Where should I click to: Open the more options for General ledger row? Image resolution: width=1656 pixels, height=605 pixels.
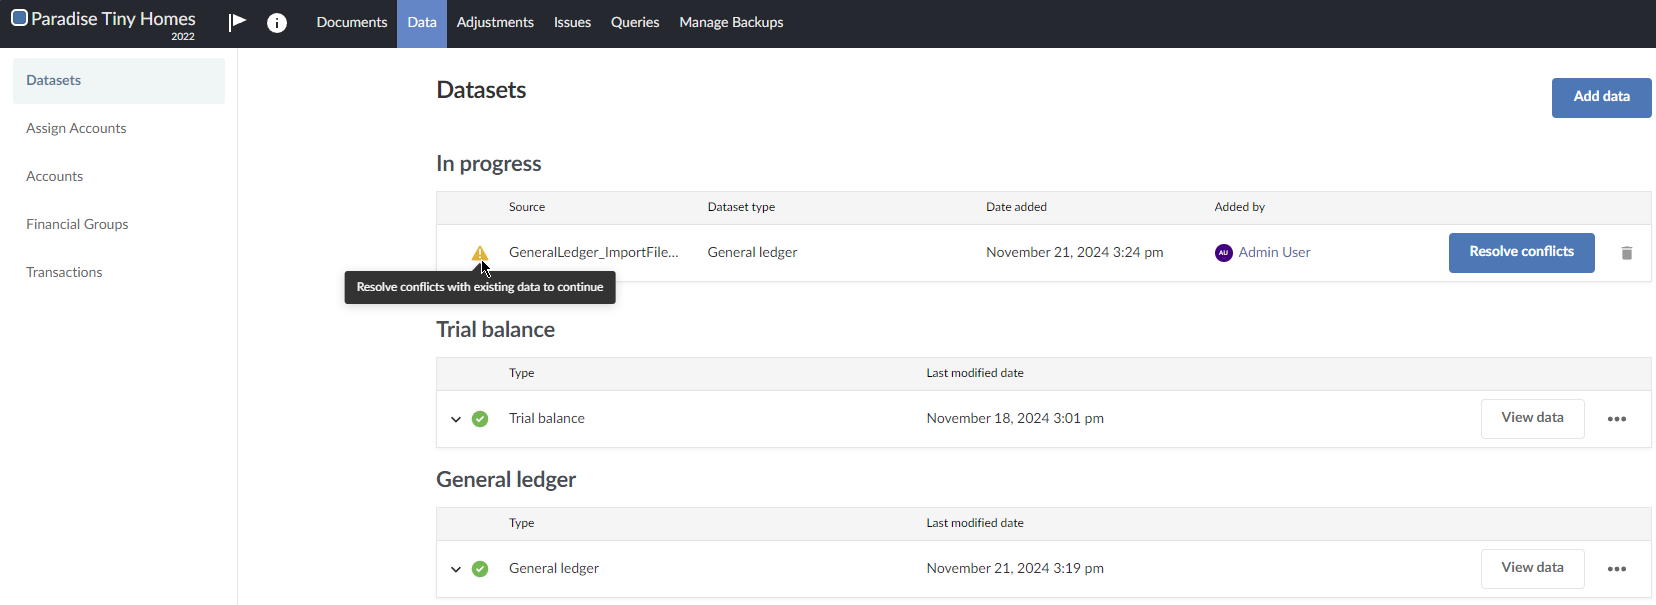click(x=1616, y=569)
